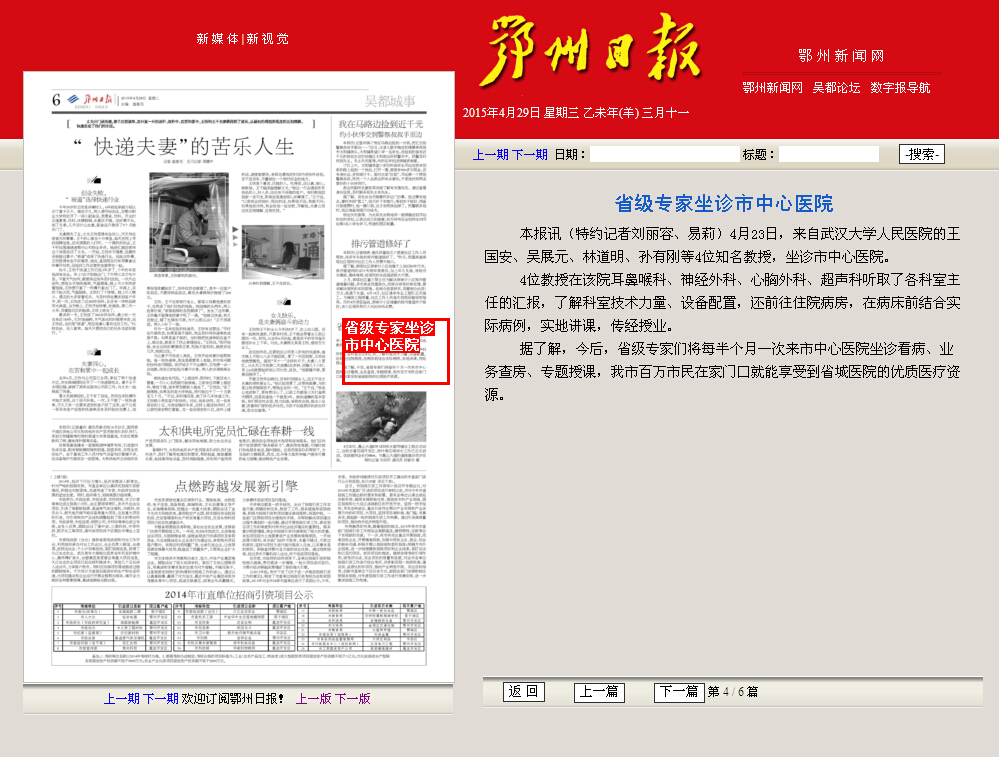Viewport: 999px width, 757px height.
Task: Click 下一期 below the newspaper page
Action: 161,699
